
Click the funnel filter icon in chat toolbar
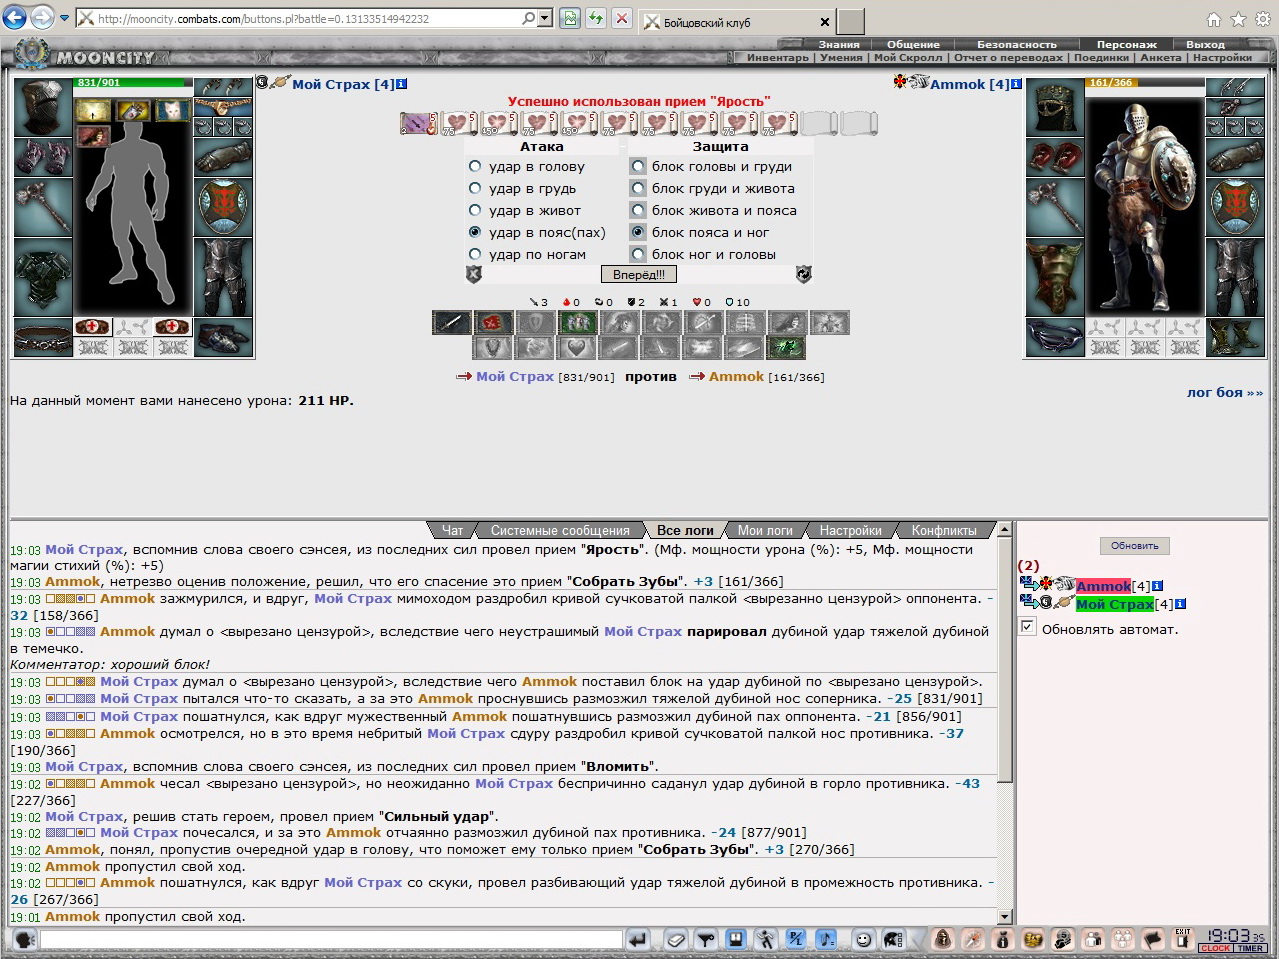click(706, 939)
